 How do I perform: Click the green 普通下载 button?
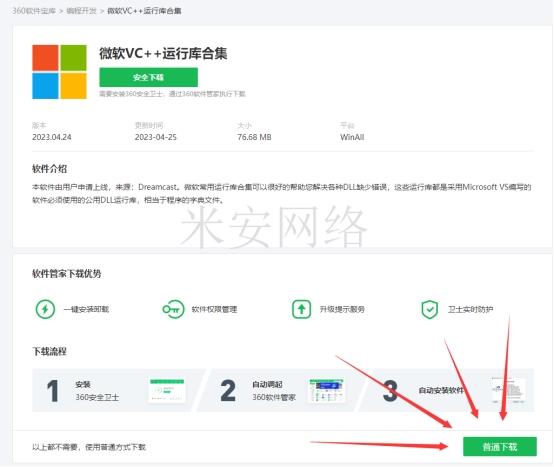[x=500, y=447]
